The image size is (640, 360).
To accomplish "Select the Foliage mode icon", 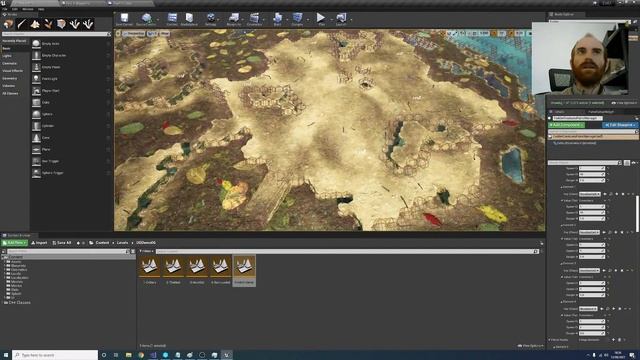I will [48, 24].
